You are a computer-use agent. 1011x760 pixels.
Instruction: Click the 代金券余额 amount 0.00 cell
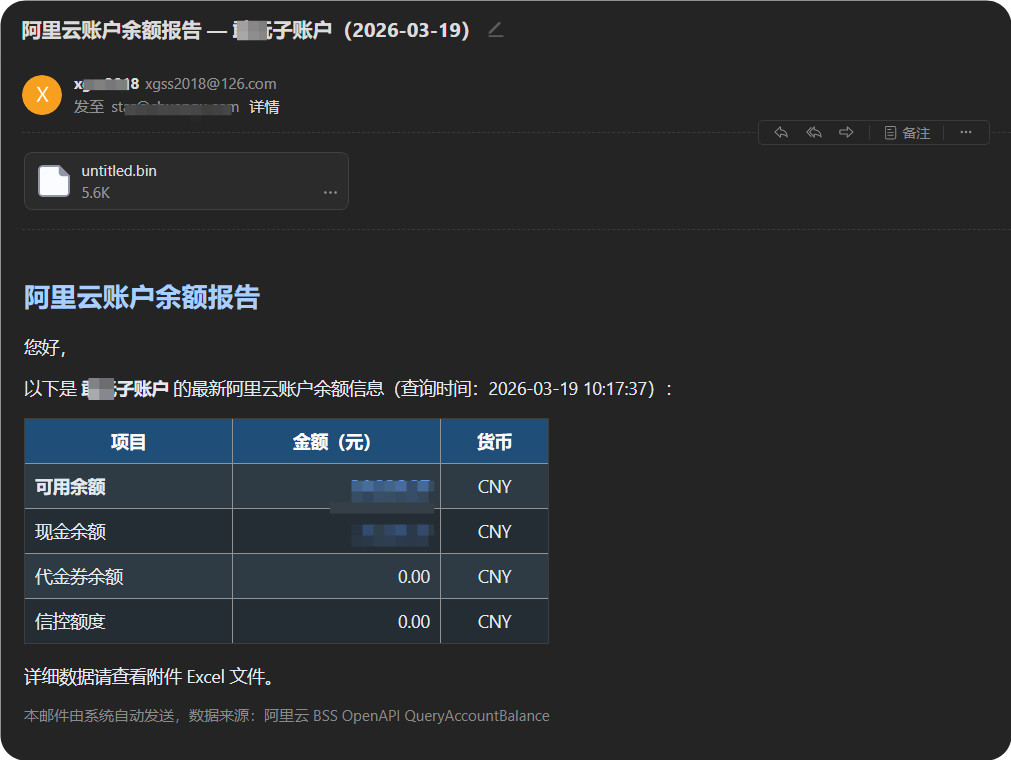(x=417, y=576)
